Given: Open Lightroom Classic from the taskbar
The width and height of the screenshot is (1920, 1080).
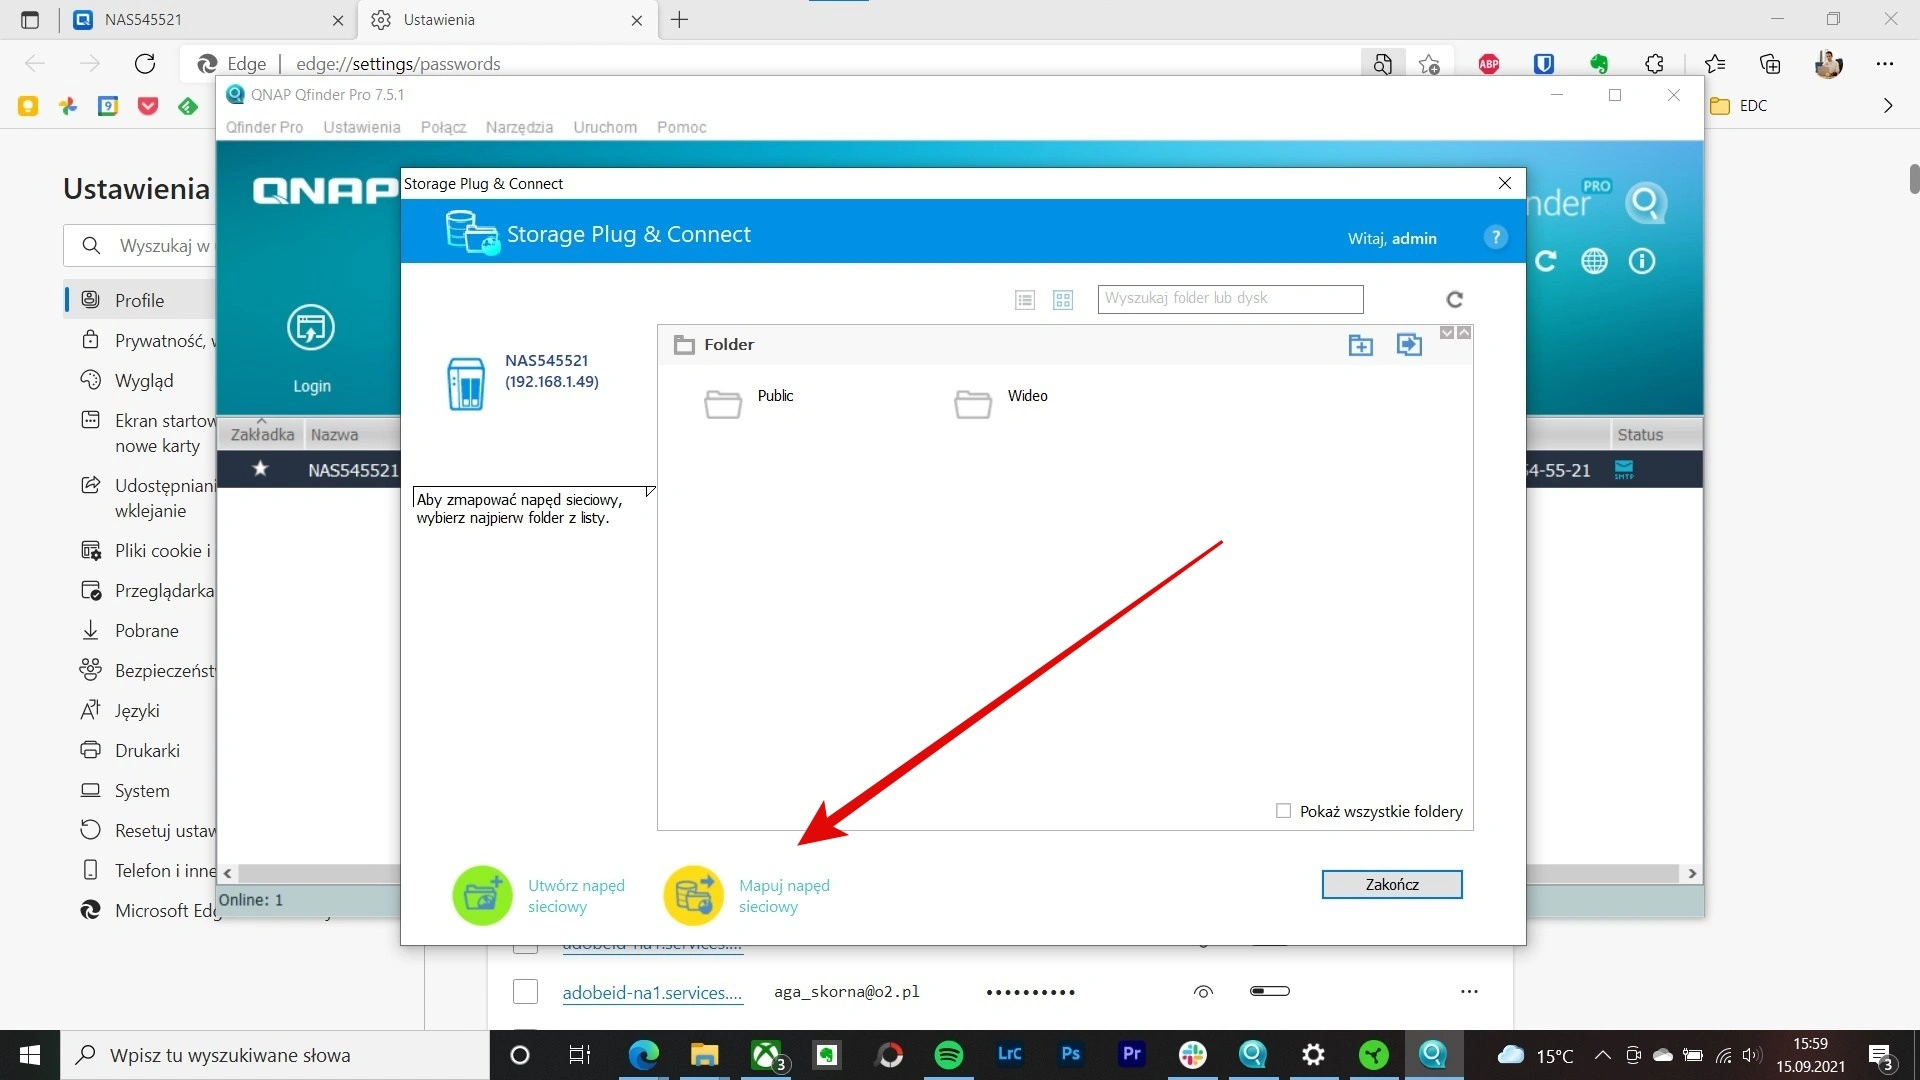Looking at the screenshot, I should tap(1010, 1054).
